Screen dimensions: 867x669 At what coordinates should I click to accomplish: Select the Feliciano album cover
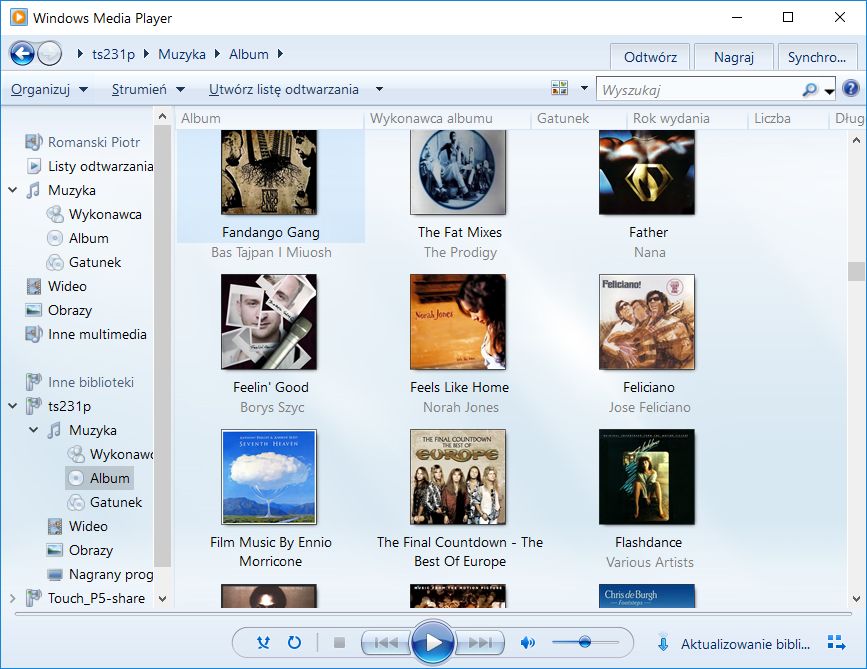(647, 322)
